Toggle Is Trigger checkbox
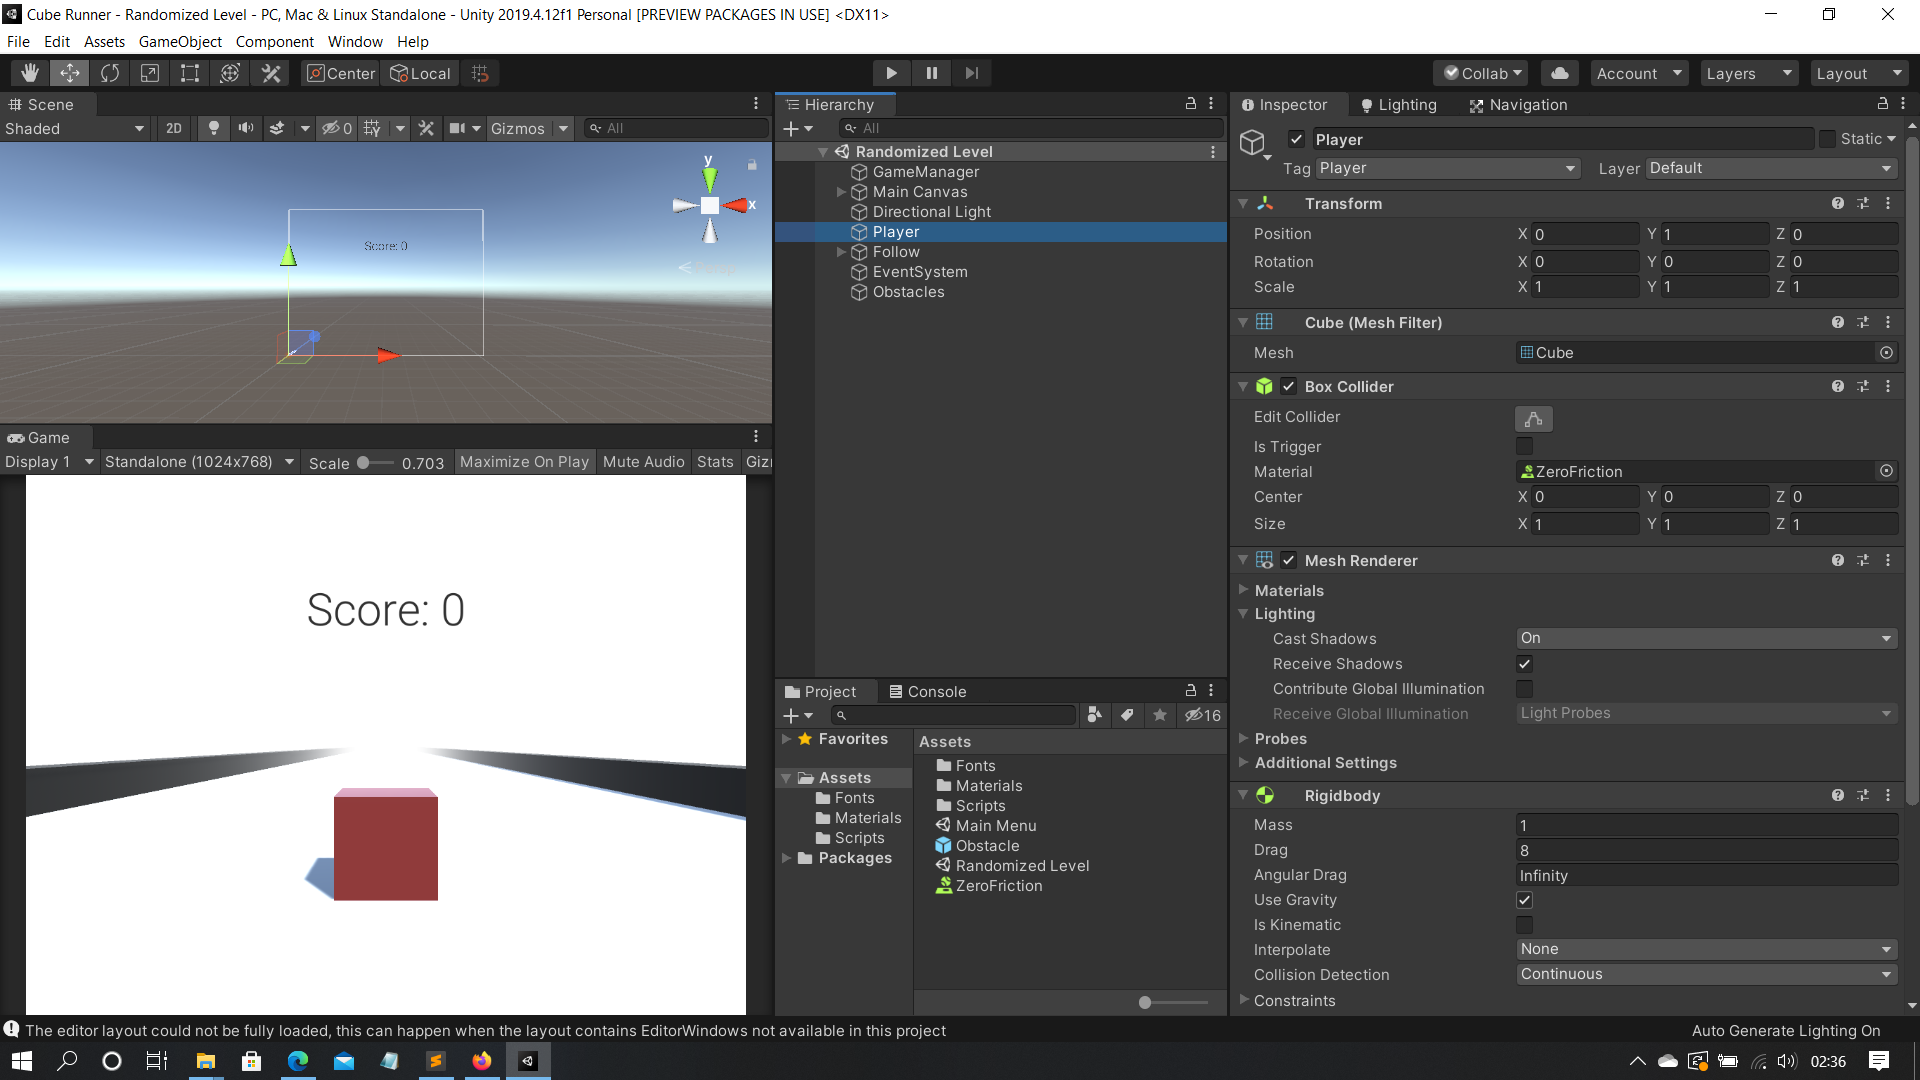Screen dimensions: 1920x1080 click(1524, 446)
